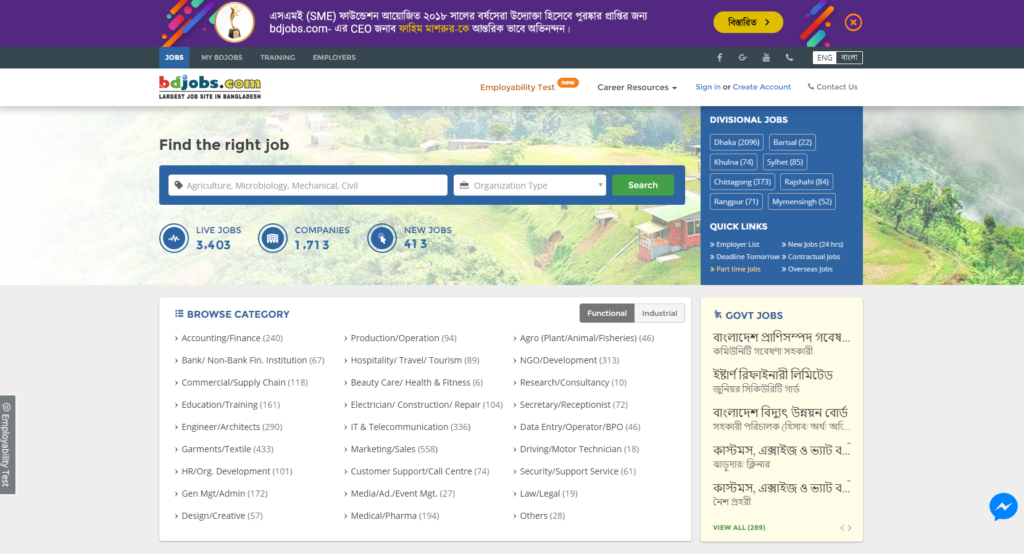Screen dimensions: 1024x554
Task: Toggle Industrial category view
Action: coord(659,313)
